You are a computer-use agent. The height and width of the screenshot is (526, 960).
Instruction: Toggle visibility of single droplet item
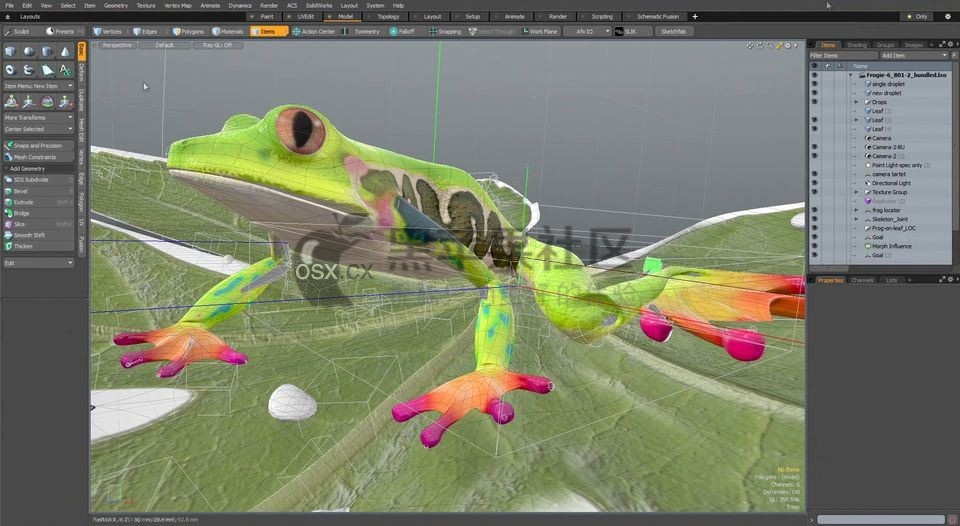[814, 84]
